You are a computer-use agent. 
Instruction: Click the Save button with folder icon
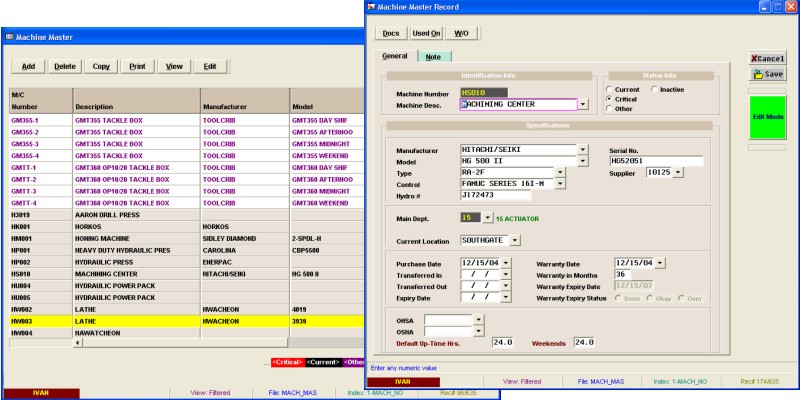coord(769,74)
